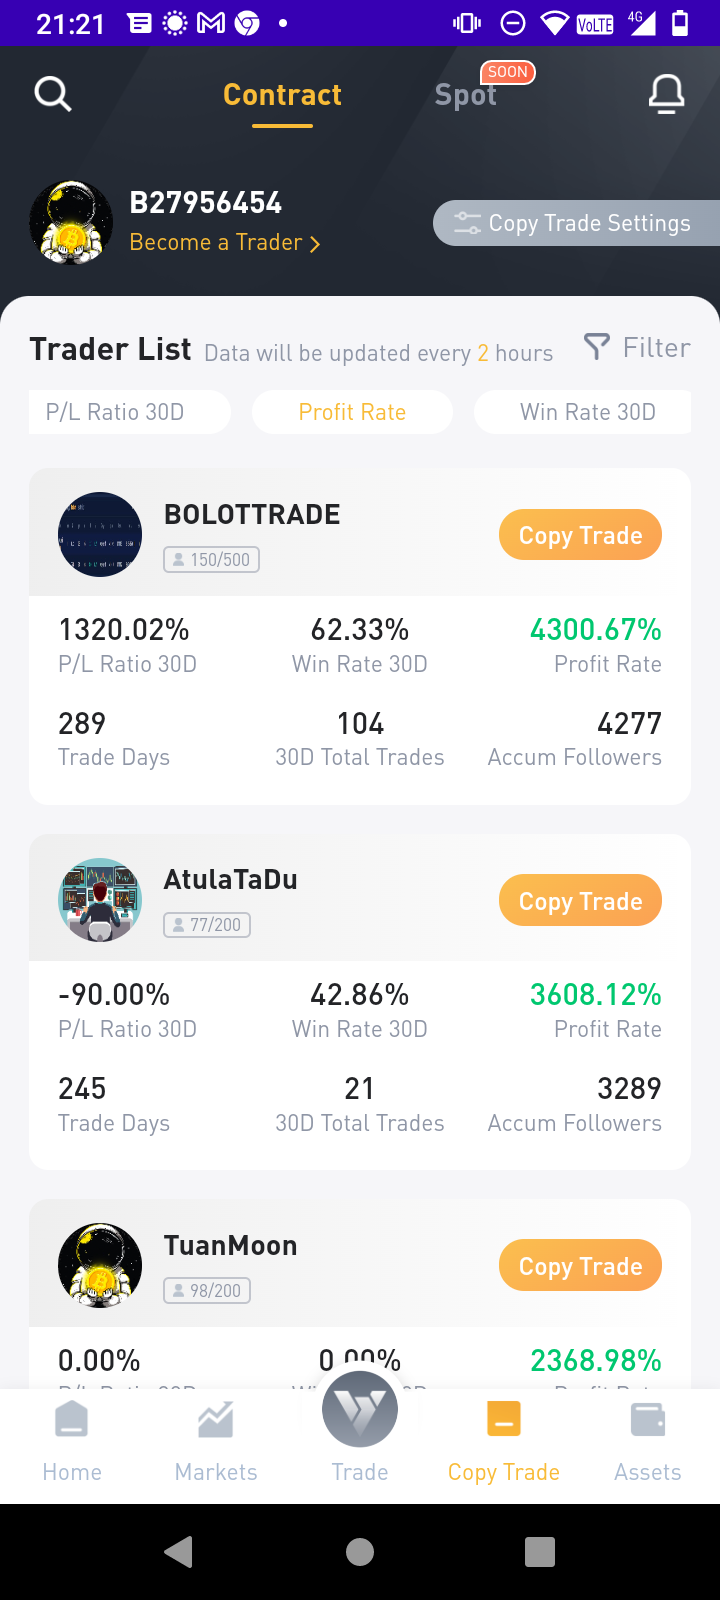Open the Assets wallet icon
The height and width of the screenshot is (1600, 720).
pyautogui.click(x=648, y=1419)
